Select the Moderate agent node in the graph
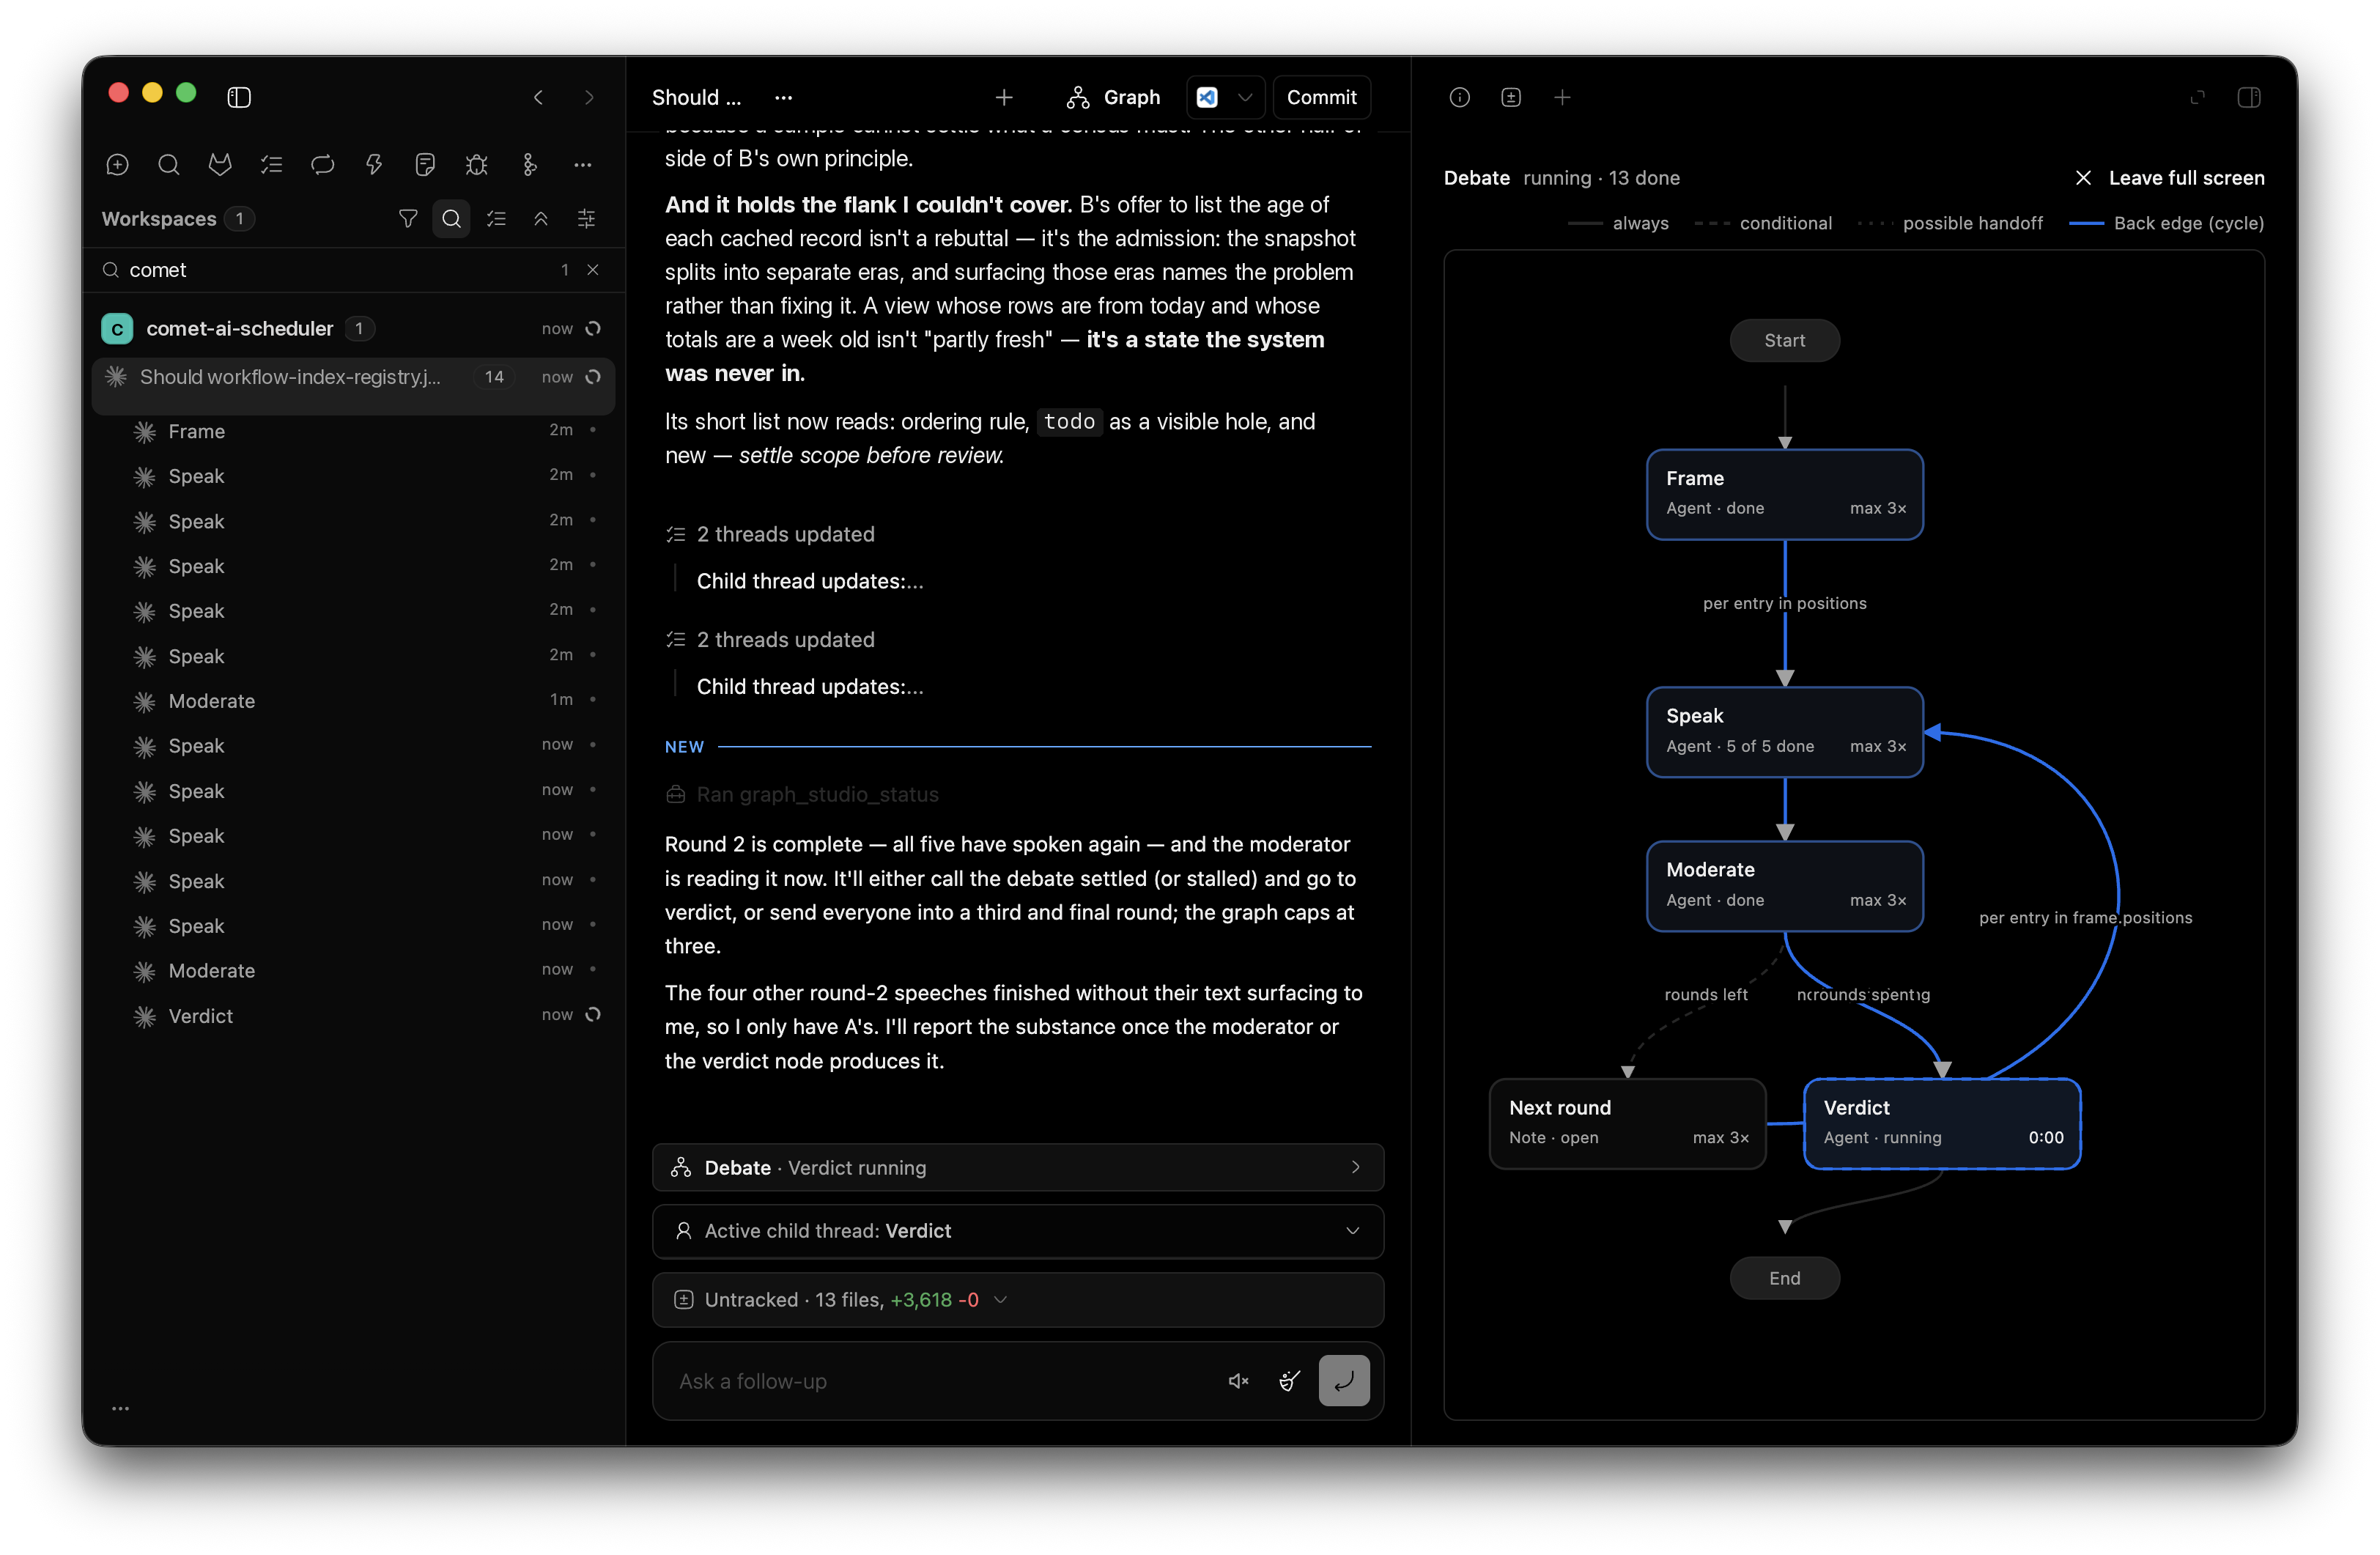 (1785, 886)
